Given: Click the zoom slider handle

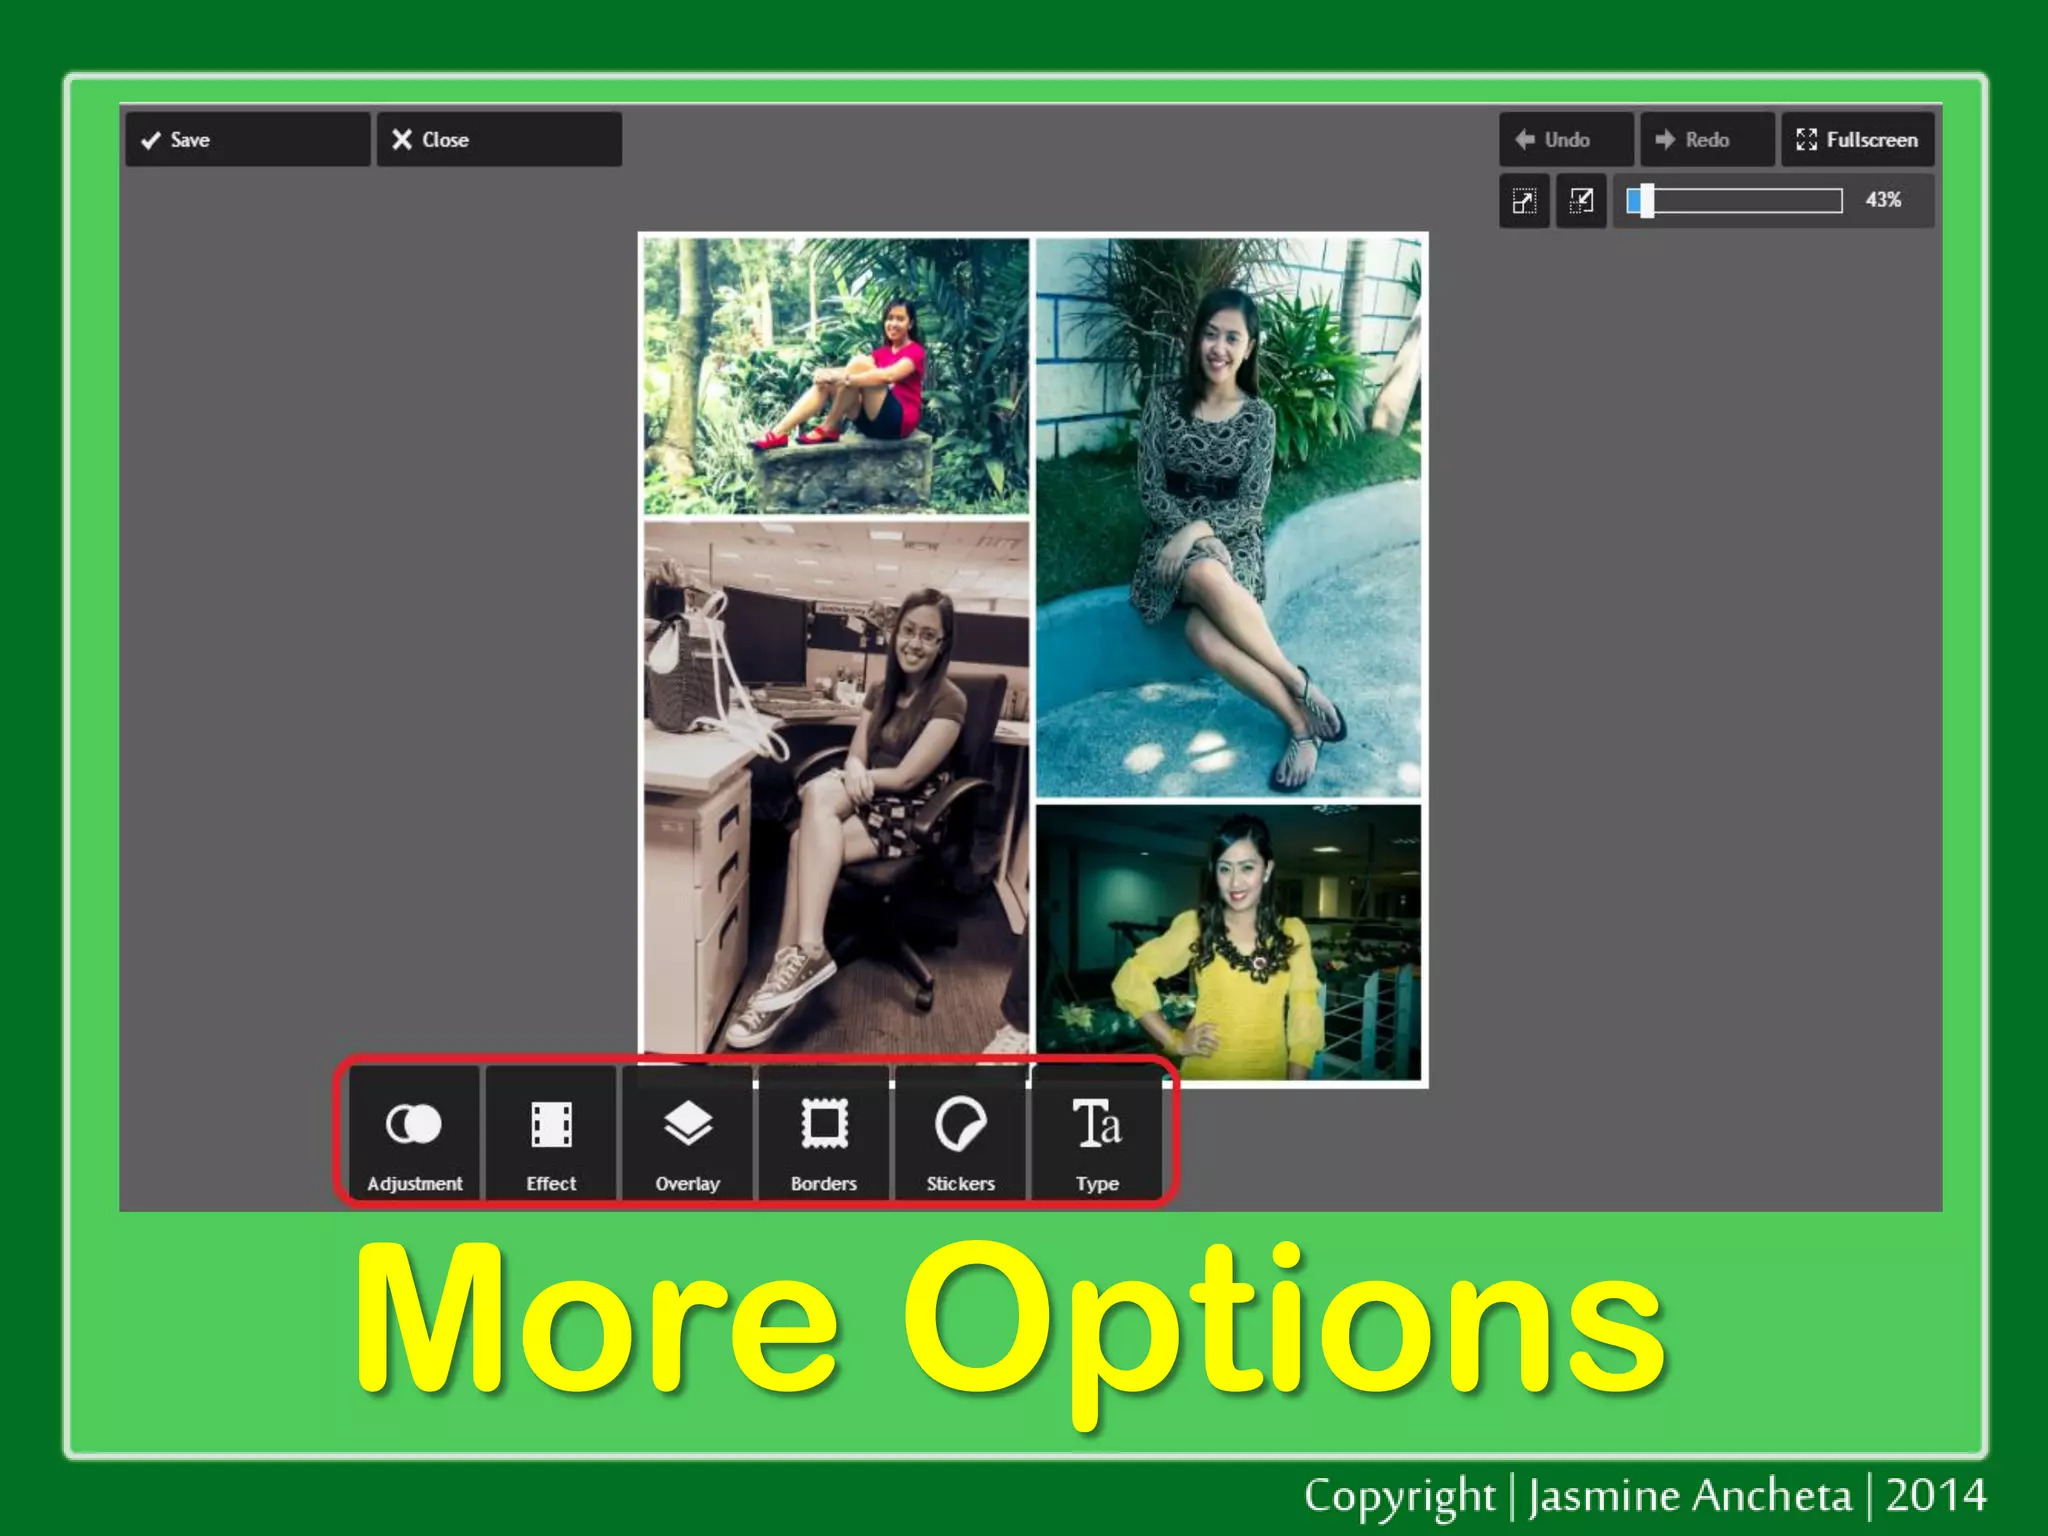Looking at the screenshot, I should tap(1646, 201).
